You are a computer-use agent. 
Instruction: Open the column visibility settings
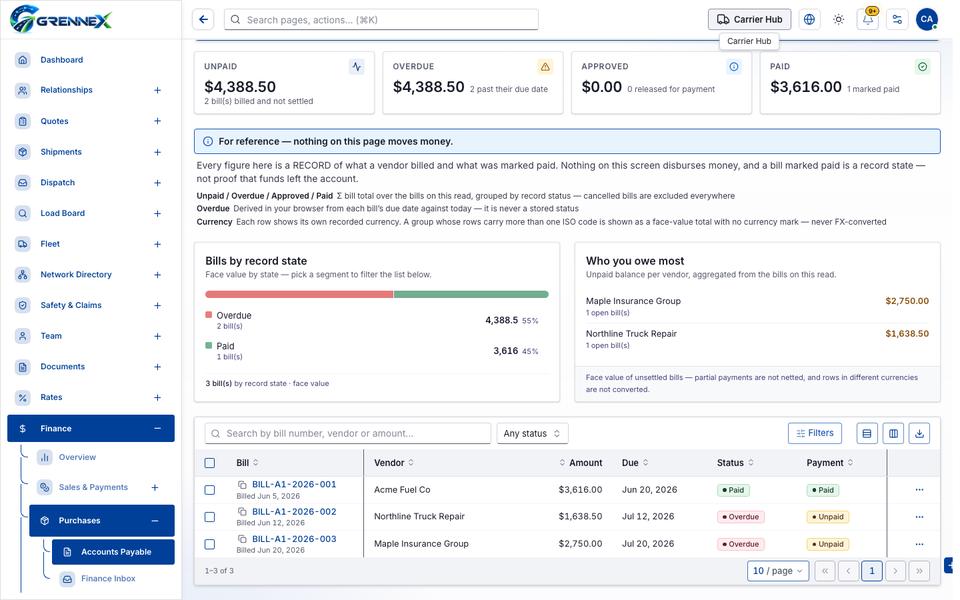point(893,433)
